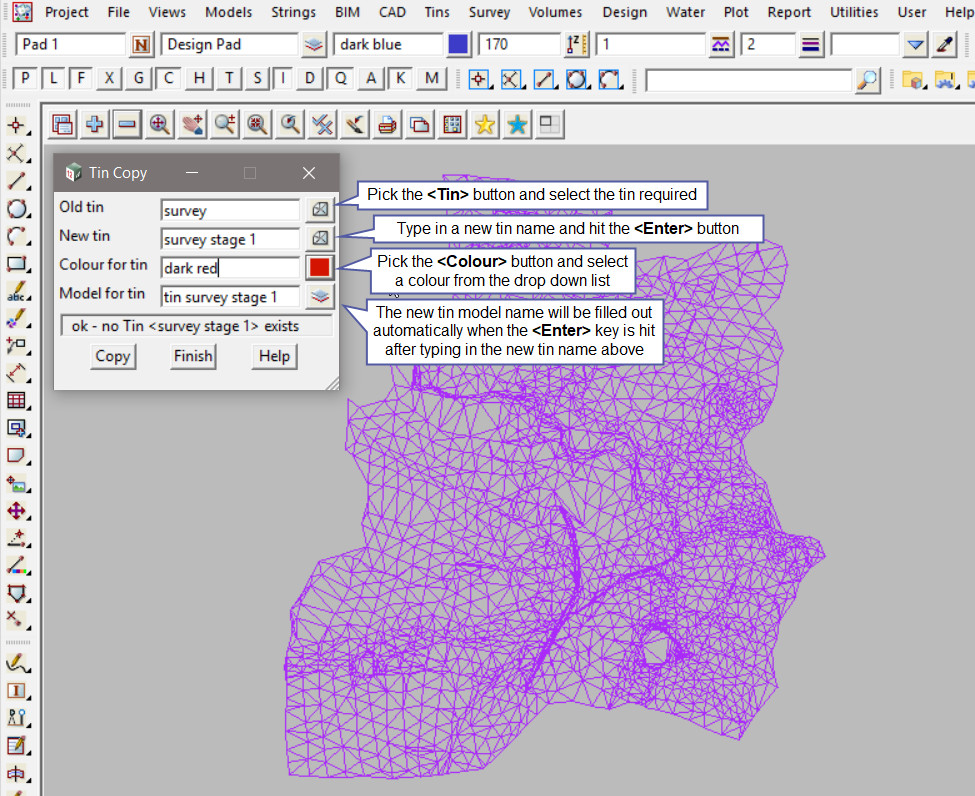
Task: Click the red colour swatch for tin
Action: coord(319,267)
